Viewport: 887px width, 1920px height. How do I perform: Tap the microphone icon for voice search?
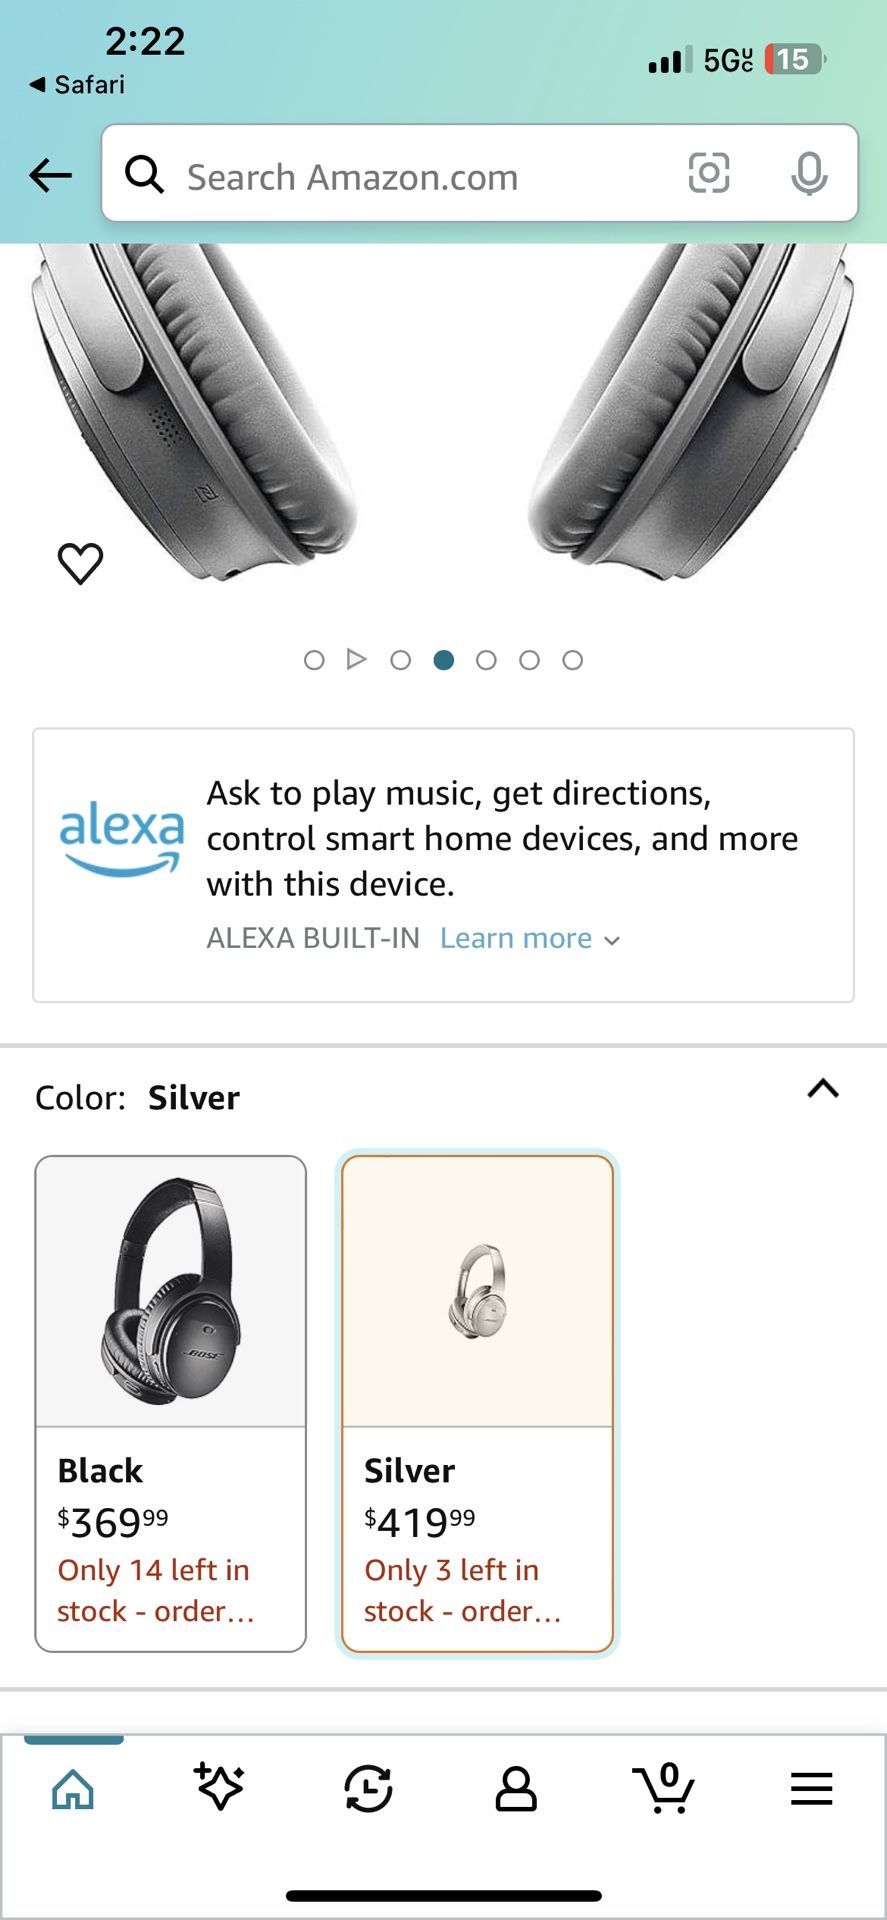[x=810, y=174]
